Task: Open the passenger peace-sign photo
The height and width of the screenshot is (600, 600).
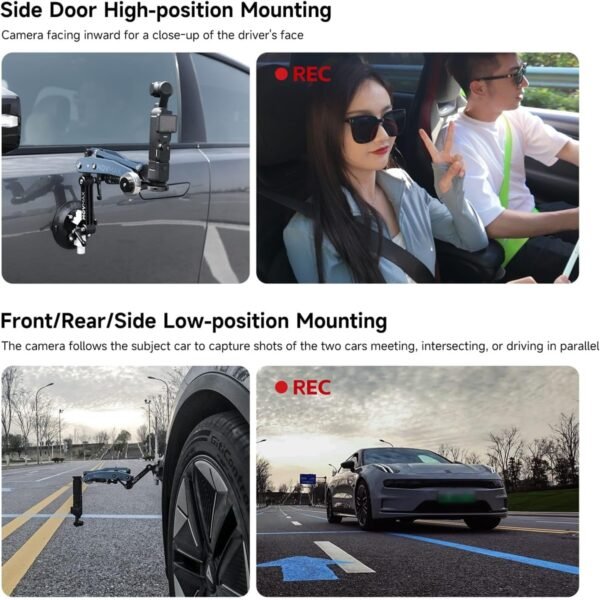Action: 417,168
